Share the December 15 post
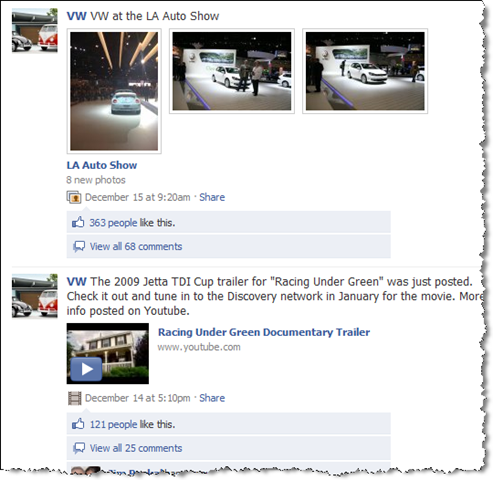Screen dimensions: 493x480 pos(212,197)
